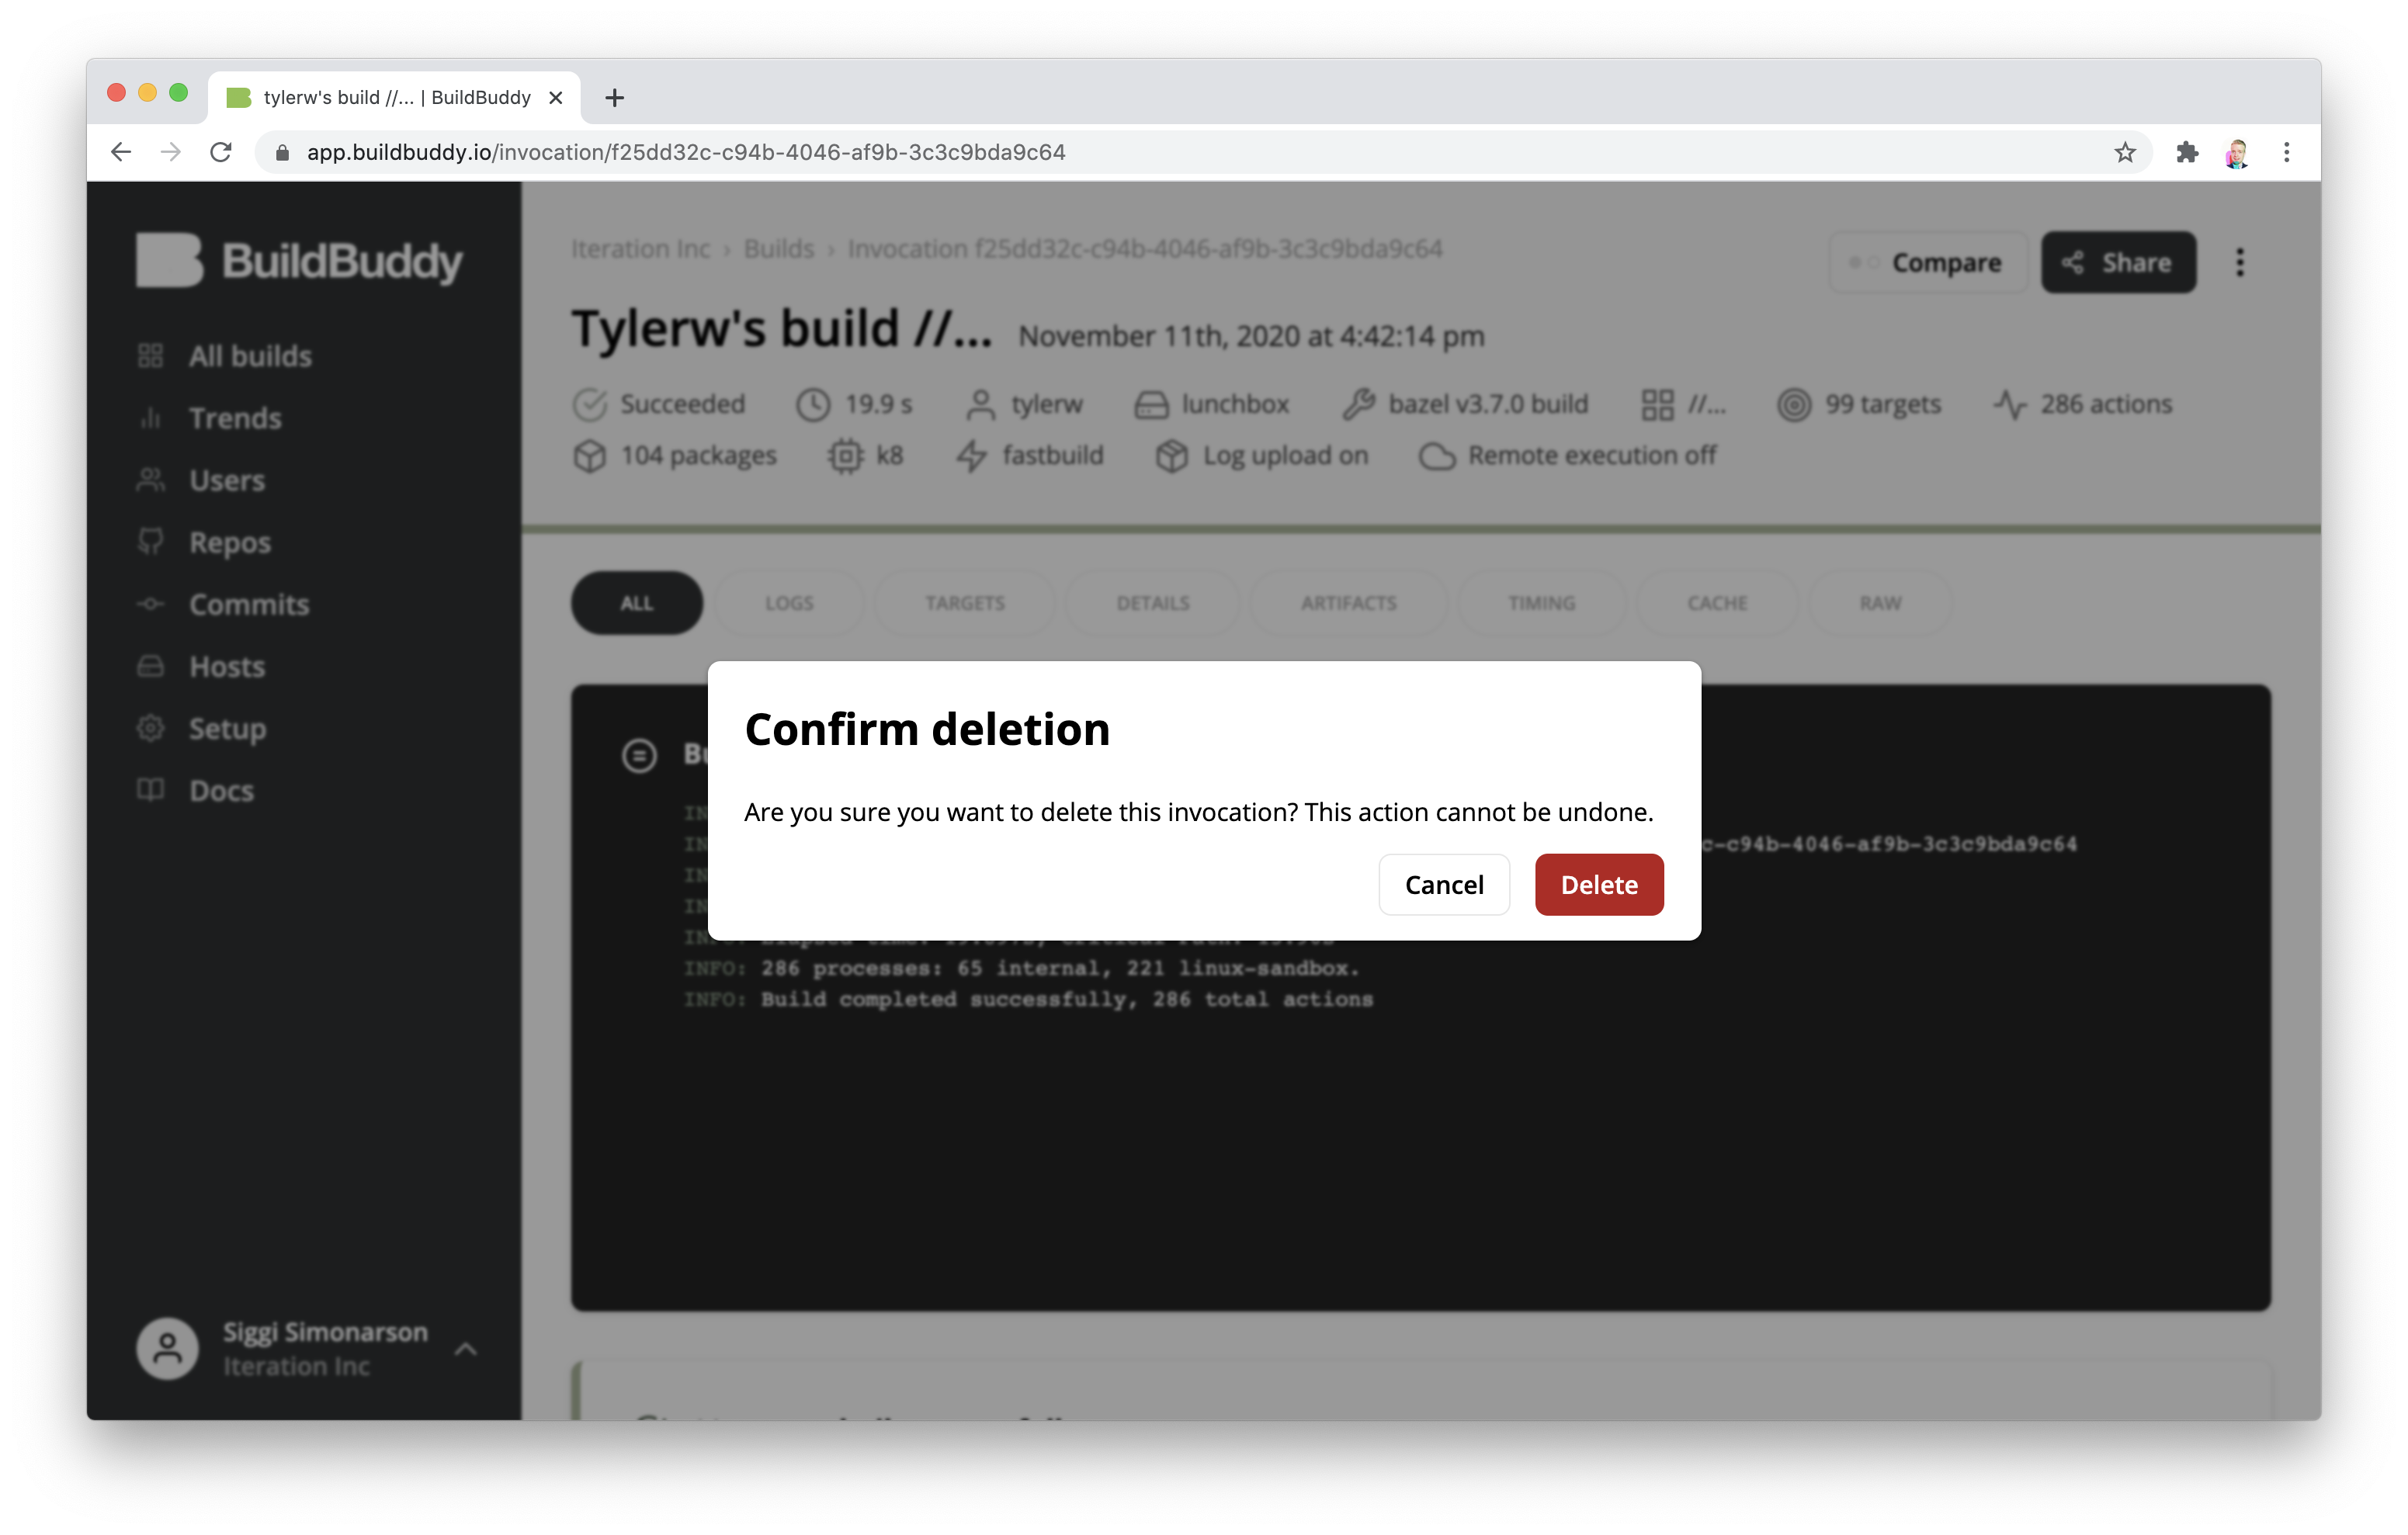Click the Repos GitHub icon
The image size is (2408, 1535).
(150, 541)
